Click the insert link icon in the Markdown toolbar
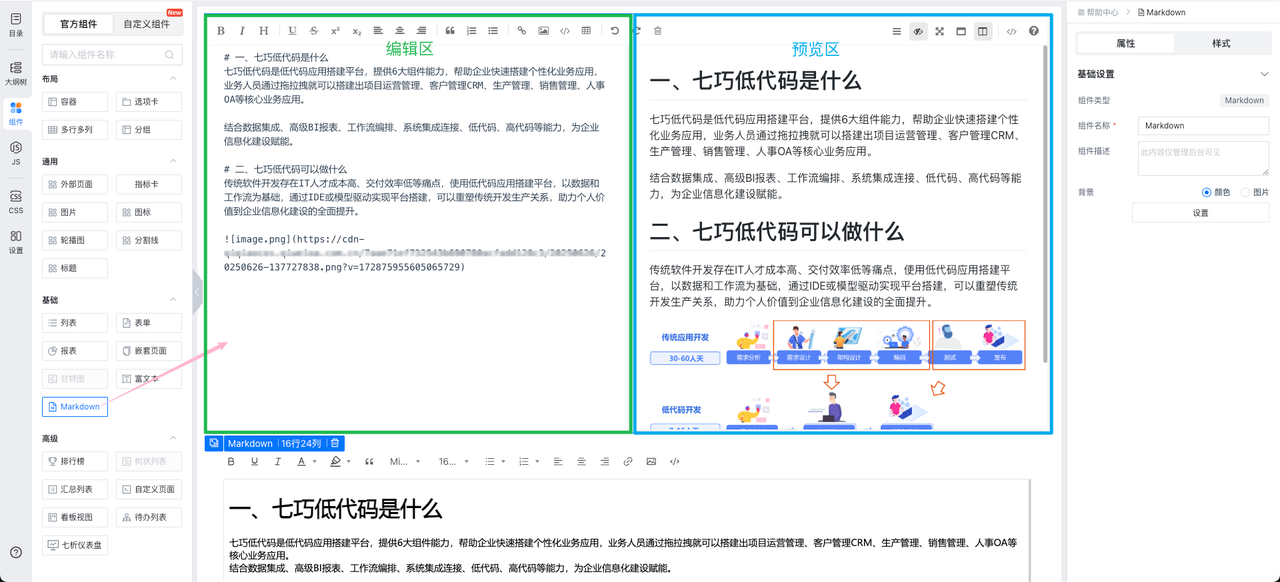This screenshot has height=582, width=1280. (x=522, y=31)
